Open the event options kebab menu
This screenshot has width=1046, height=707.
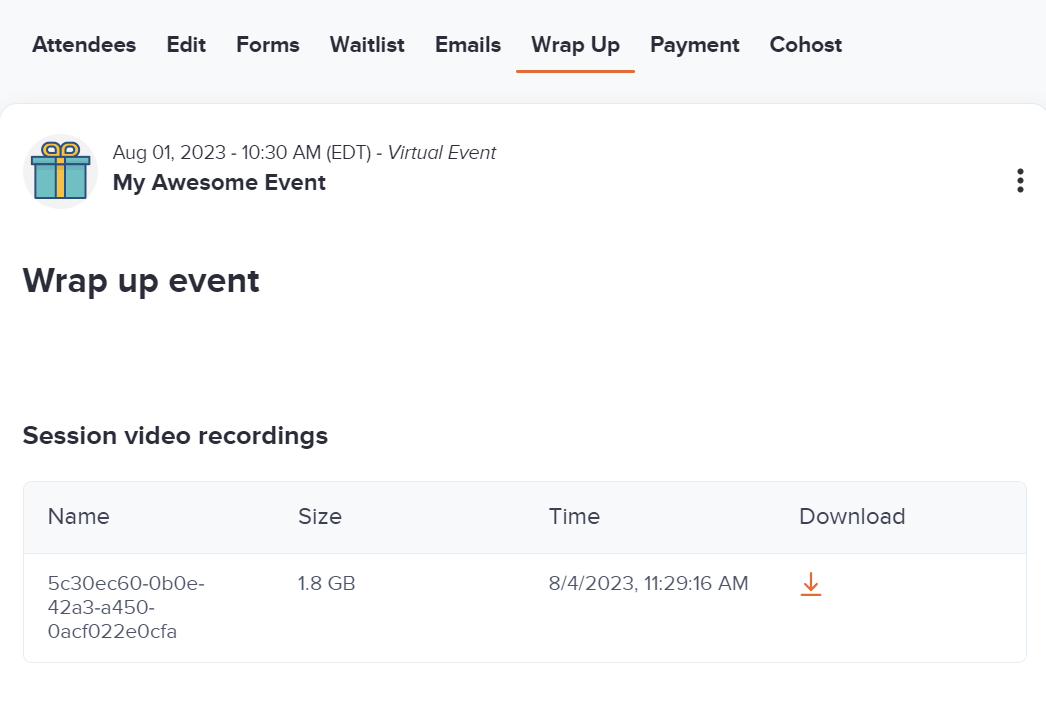(x=1020, y=180)
